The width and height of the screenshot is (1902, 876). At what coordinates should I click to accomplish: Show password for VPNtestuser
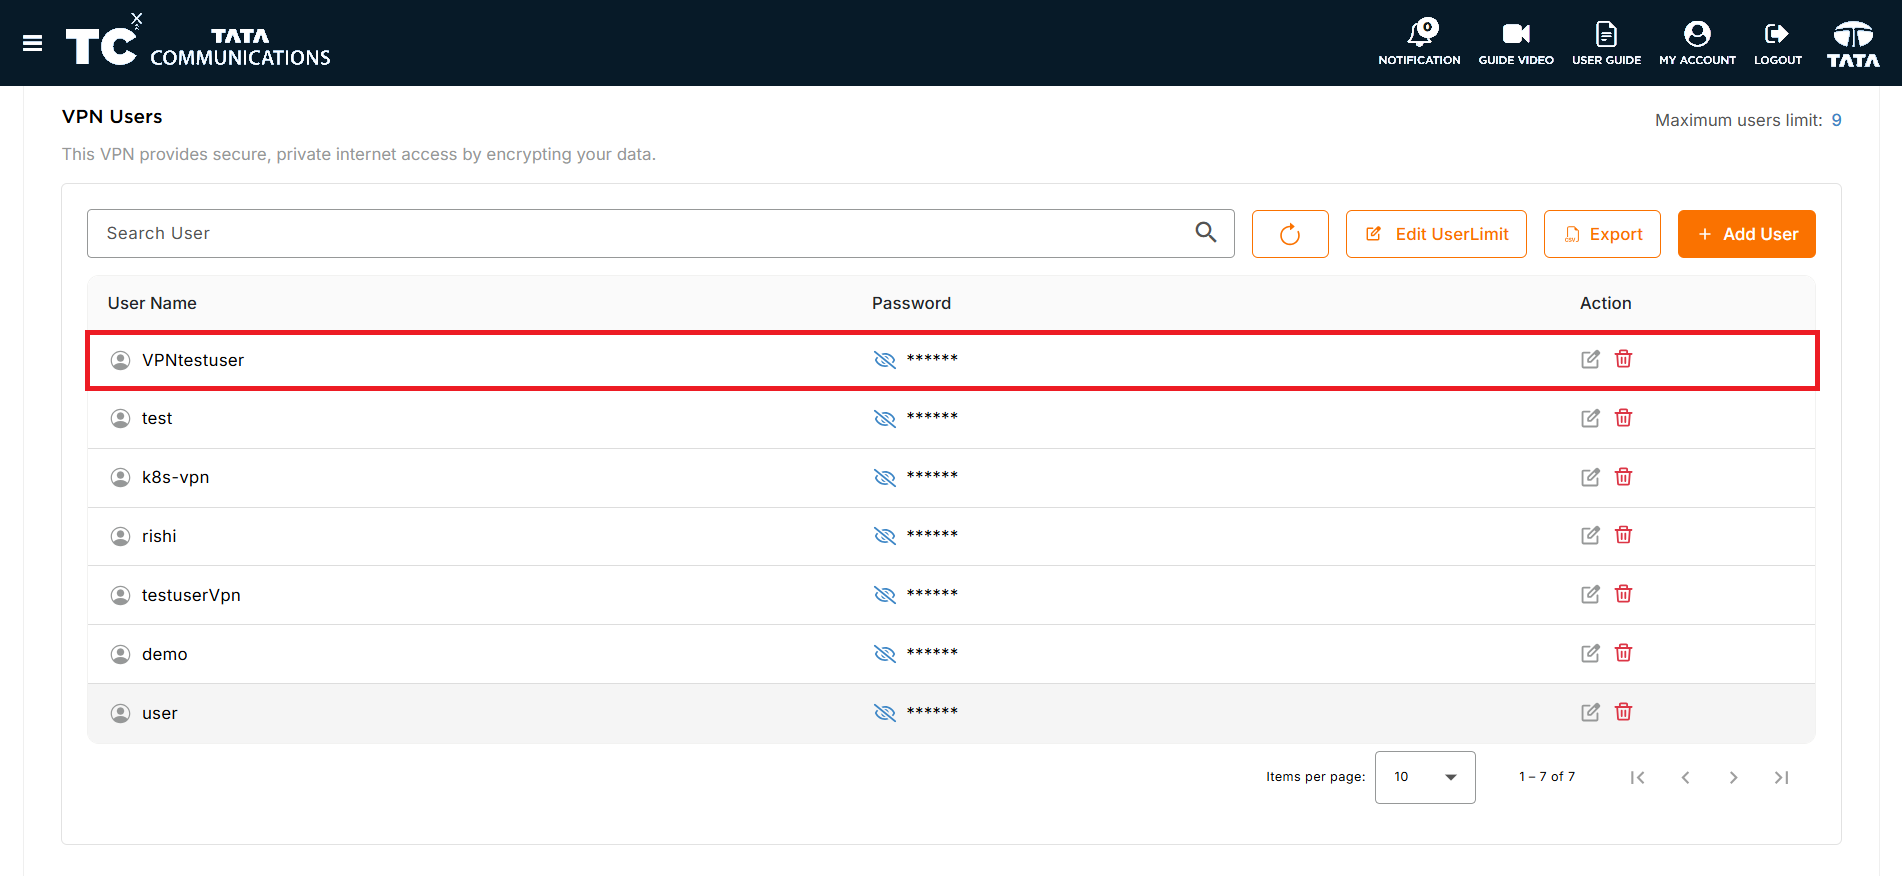click(x=885, y=359)
